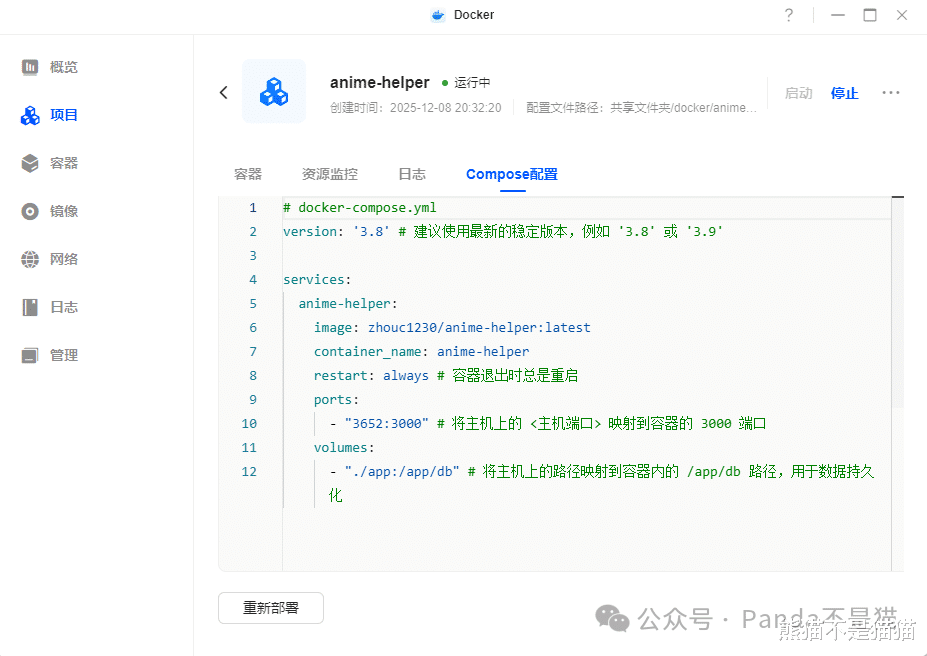Open the 镜像 images disc icon
The height and width of the screenshot is (656, 927).
pos(30,211)
